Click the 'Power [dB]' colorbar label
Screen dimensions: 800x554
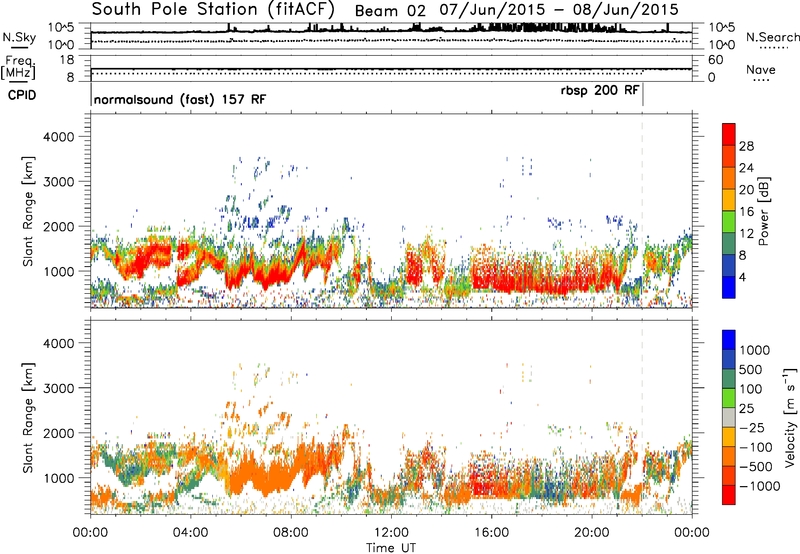[x=764, y=211]
